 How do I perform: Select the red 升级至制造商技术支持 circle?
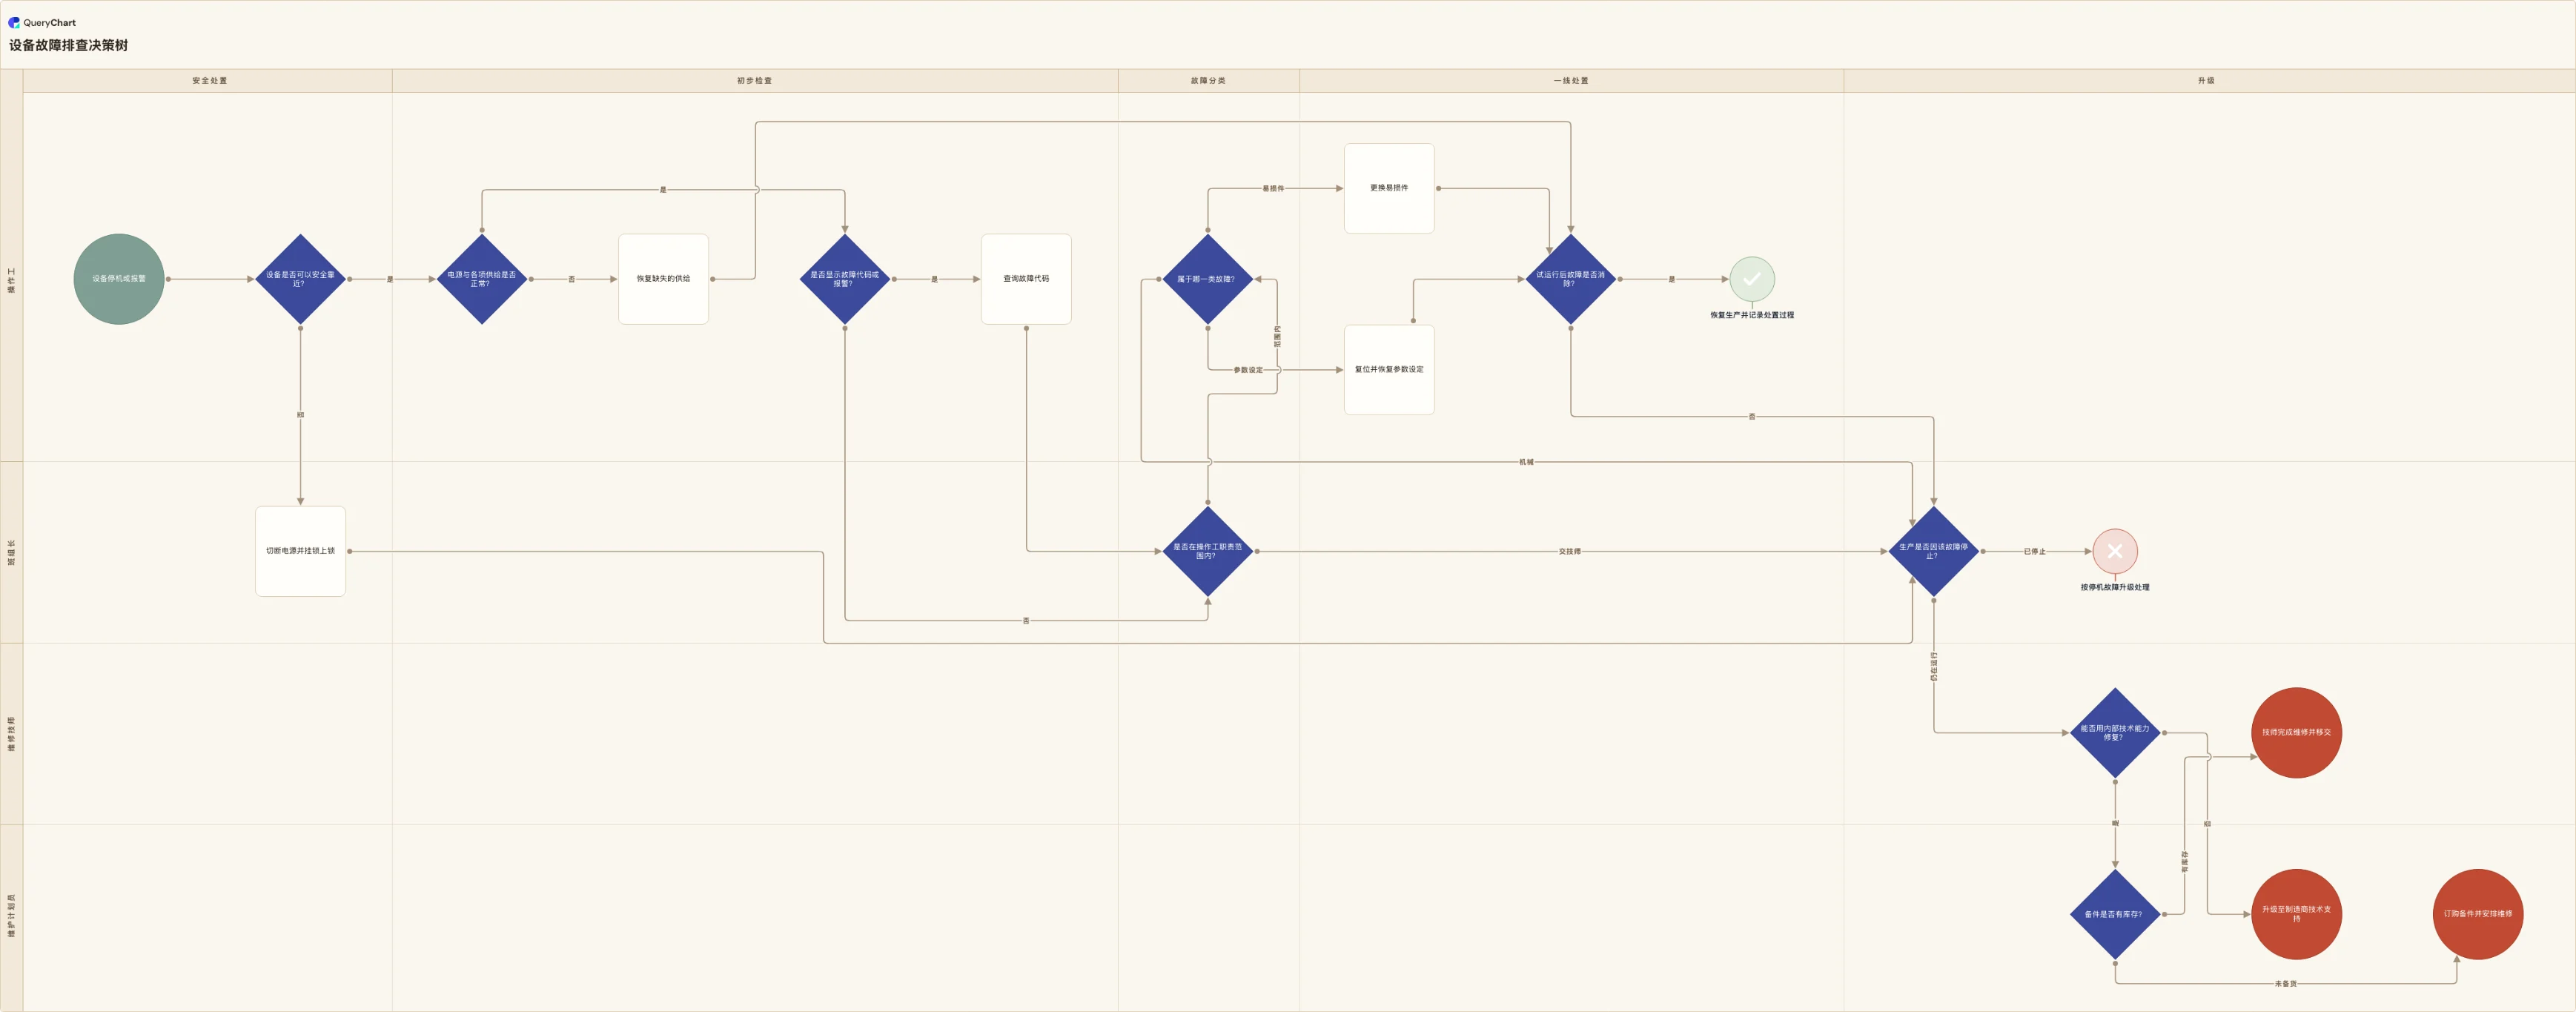pyautogui.click(x=2296, y=914)
